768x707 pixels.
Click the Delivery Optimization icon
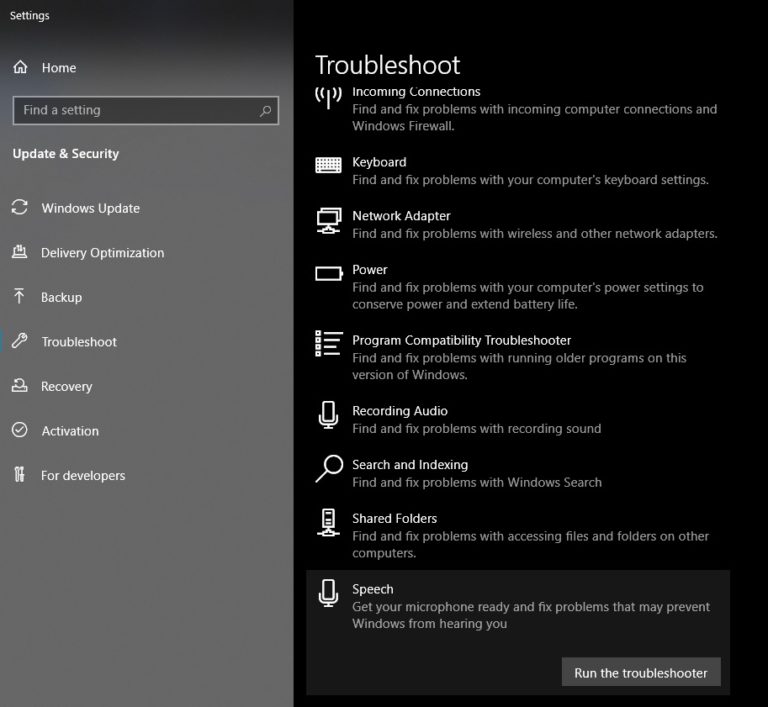[x=20, y=252]
